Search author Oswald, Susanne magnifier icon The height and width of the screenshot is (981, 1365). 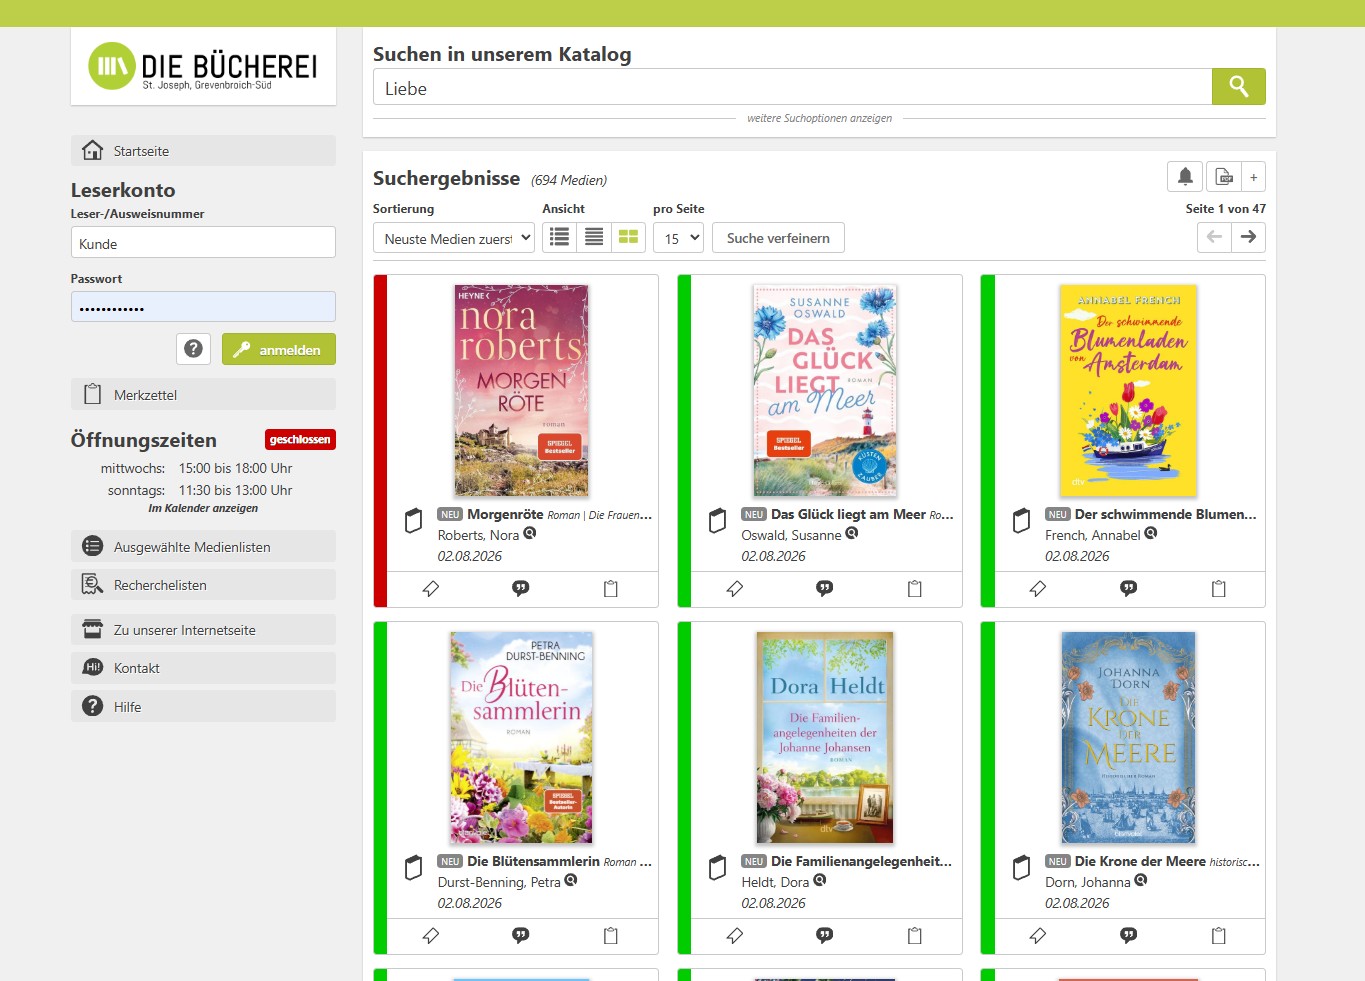(852, 533)
